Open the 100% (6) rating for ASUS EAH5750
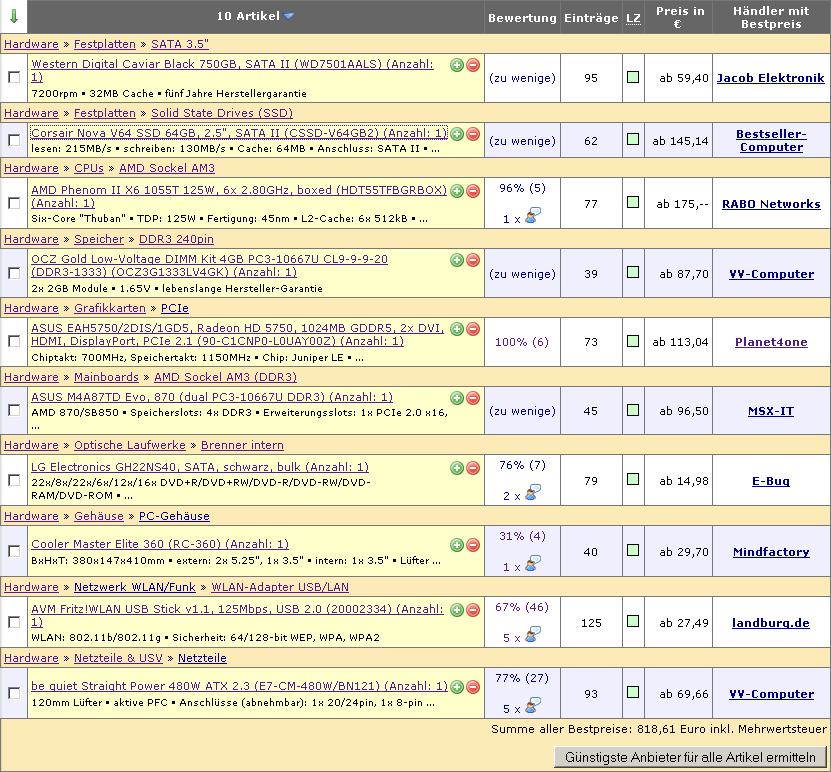 522,342
